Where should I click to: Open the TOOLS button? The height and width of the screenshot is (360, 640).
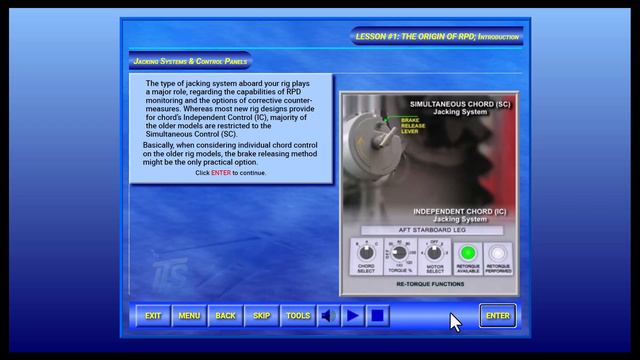point(298,316)
